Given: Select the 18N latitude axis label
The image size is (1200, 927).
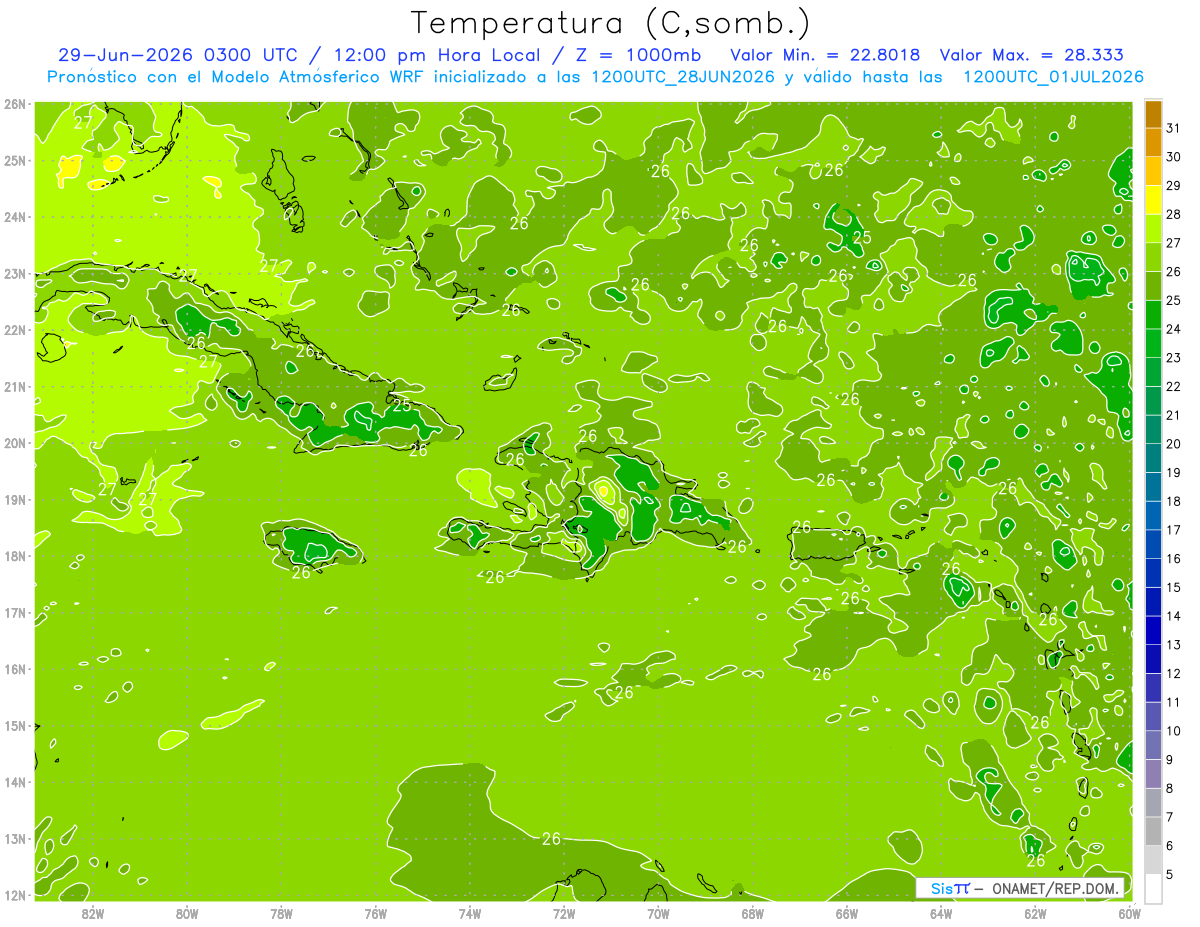Looking at the screenshot, I should (x=16, y=556).
